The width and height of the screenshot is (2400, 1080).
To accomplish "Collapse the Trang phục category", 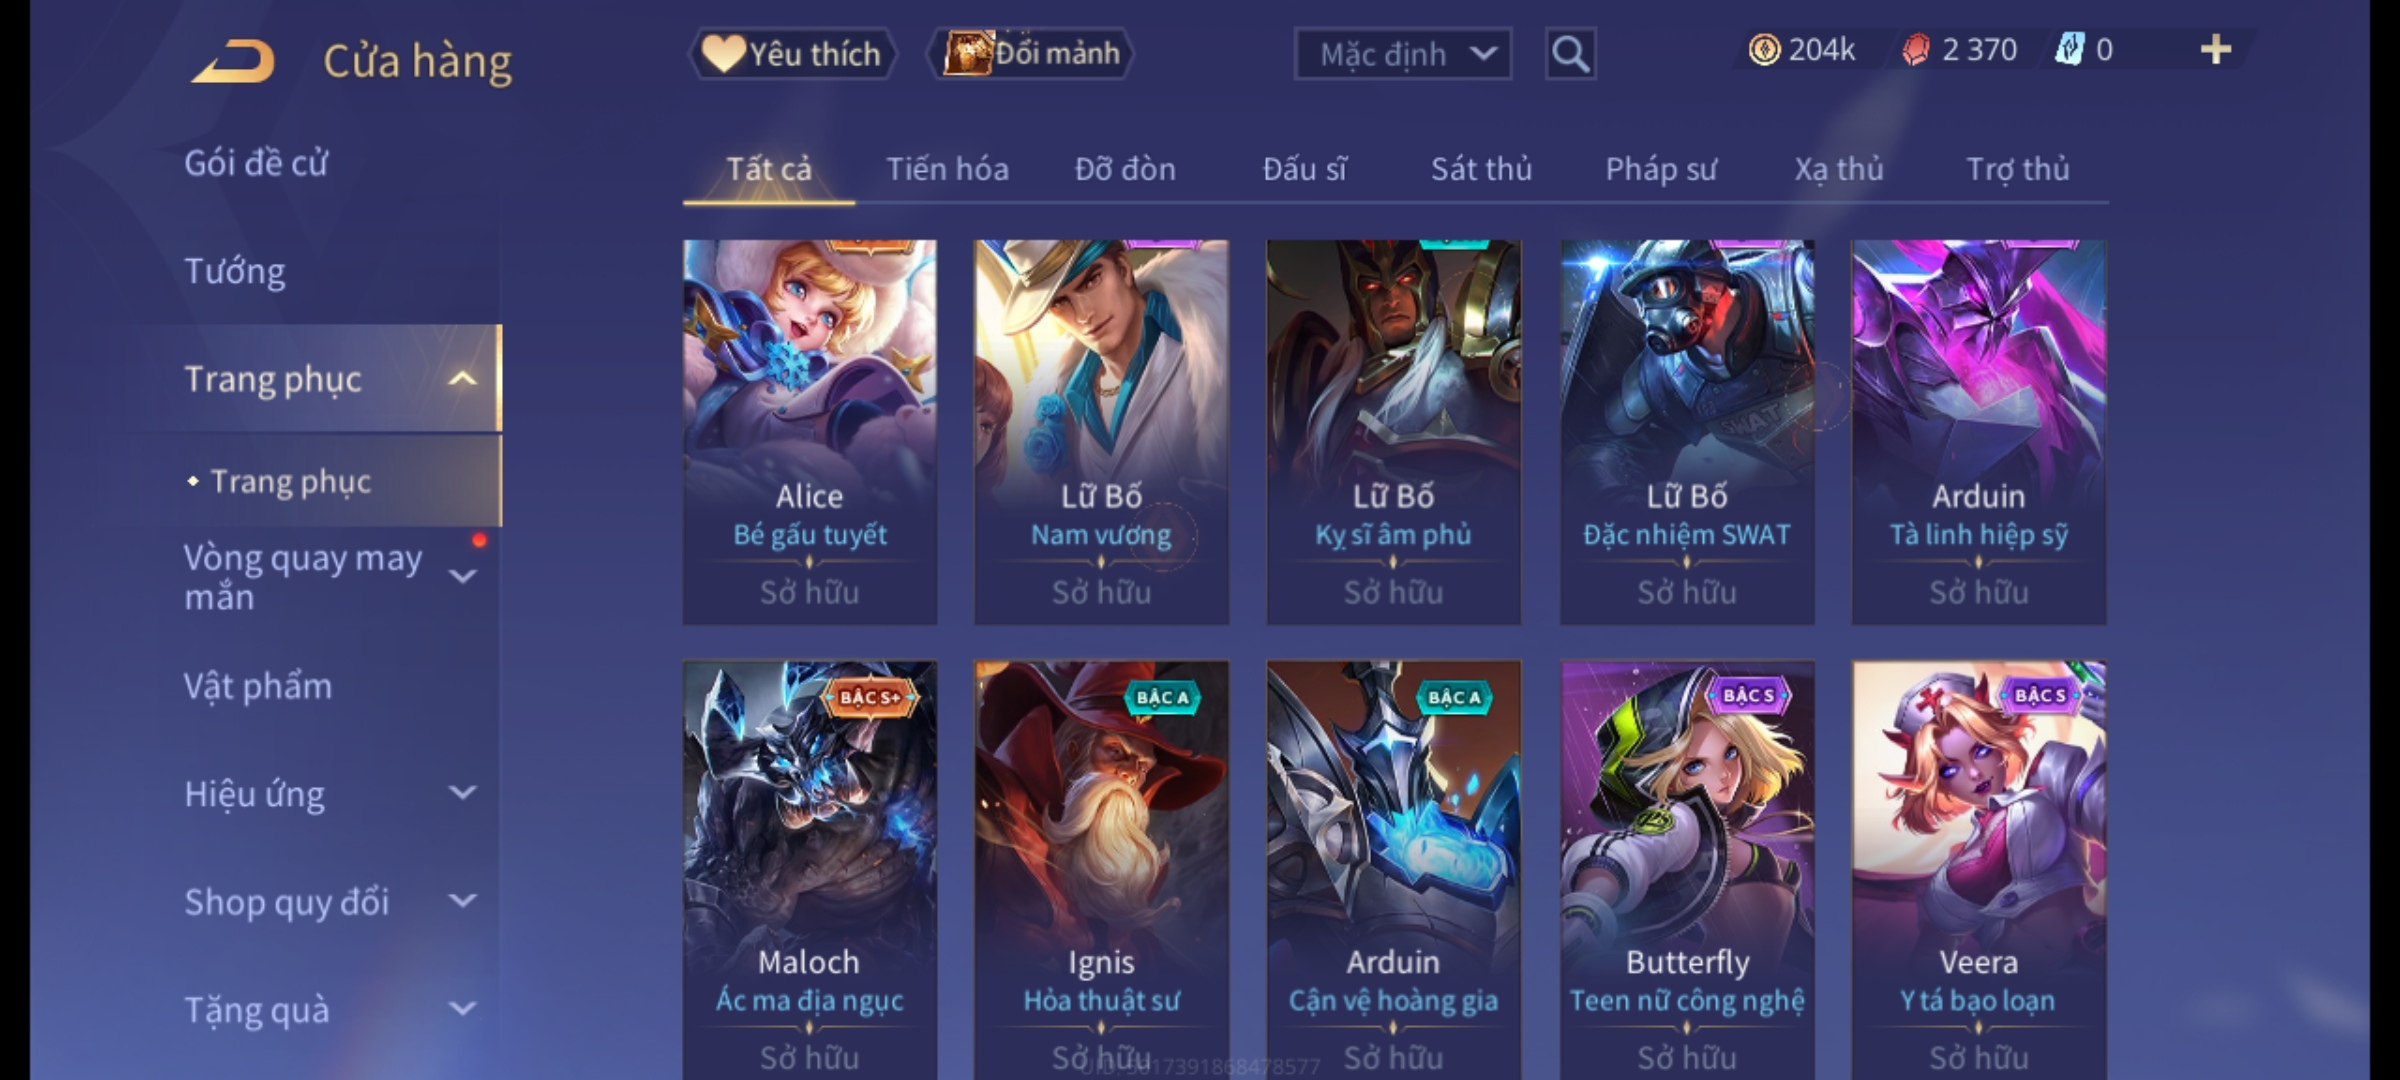I will point(462,379).
